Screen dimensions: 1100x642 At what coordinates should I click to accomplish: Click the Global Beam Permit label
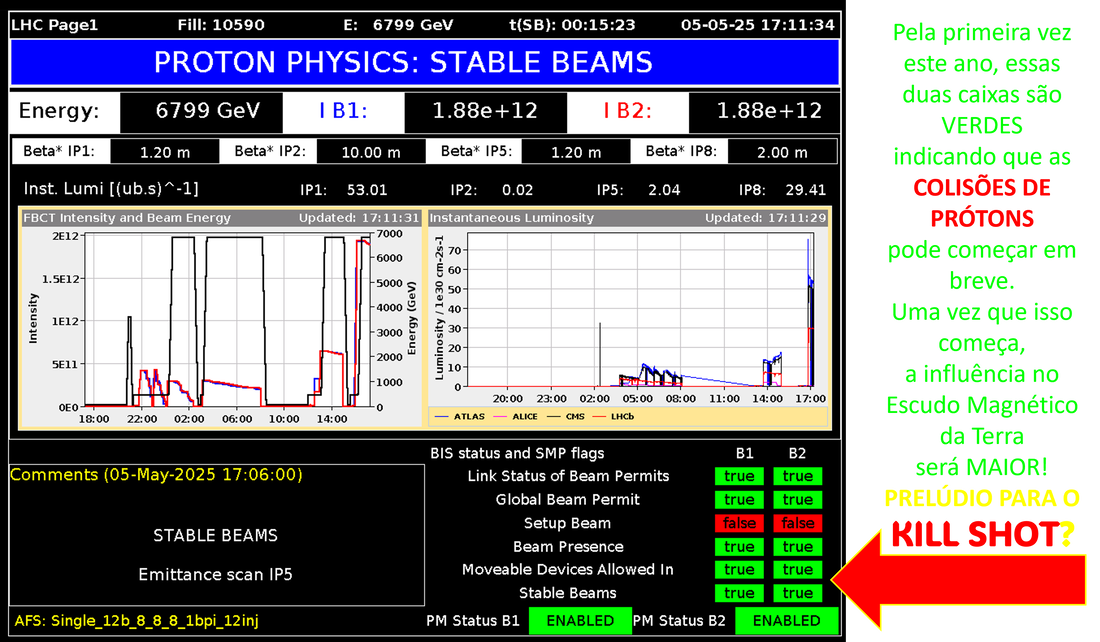click(x=568, y=500)
